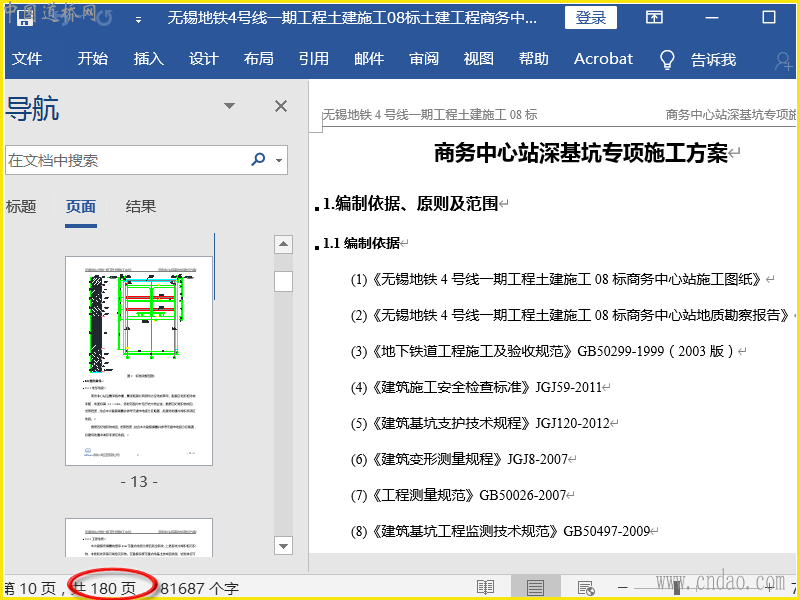The height and width of the screenshot is (600, 800).
Task: Open the 布局 ribbon tab
Action: (259, 59)
